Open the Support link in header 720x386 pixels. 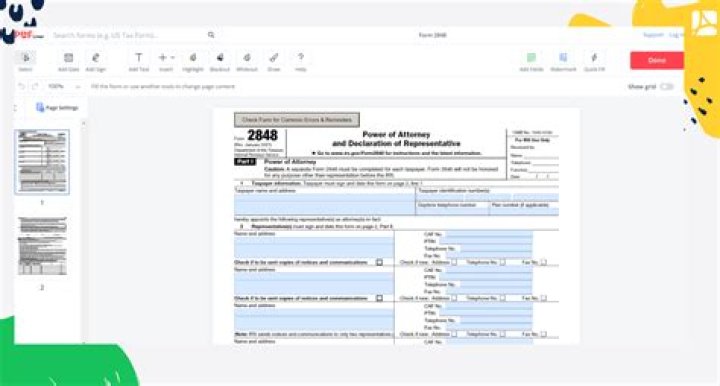coord(653,35)
